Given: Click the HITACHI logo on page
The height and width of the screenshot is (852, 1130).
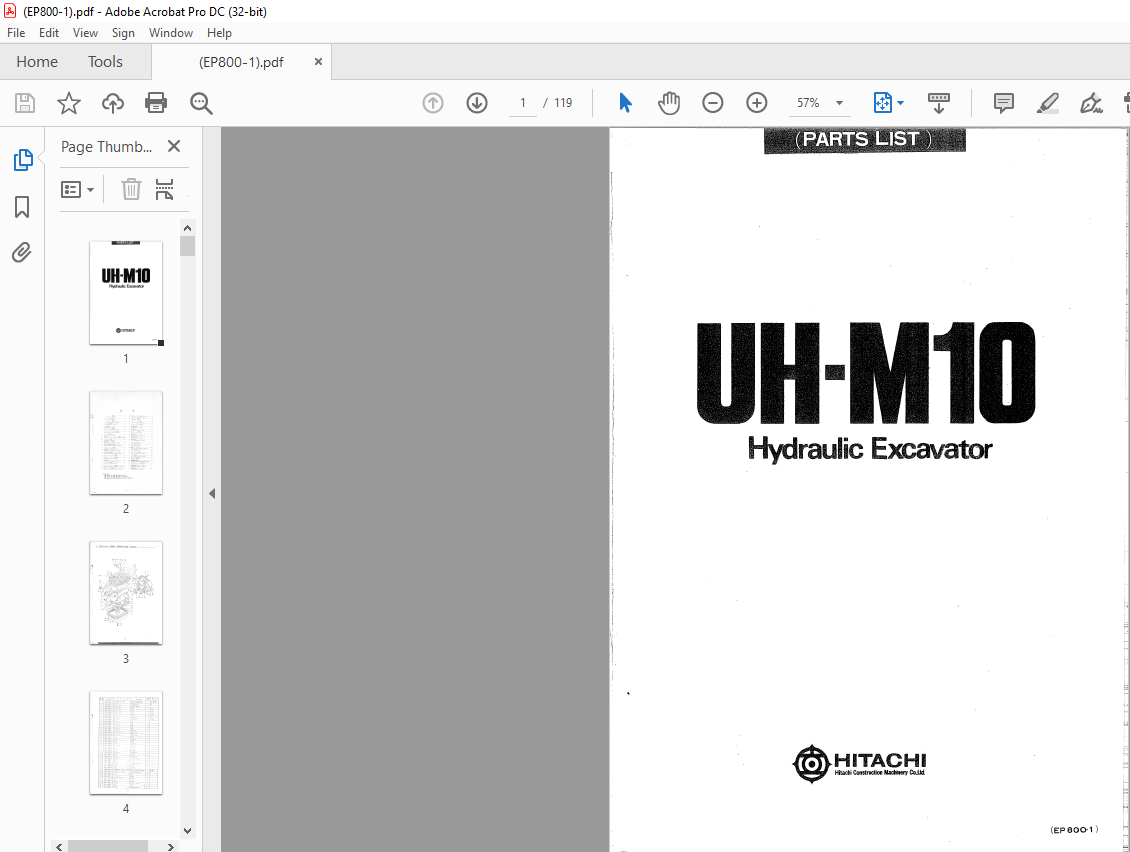Looking at the screenshot, I should 860,763.
